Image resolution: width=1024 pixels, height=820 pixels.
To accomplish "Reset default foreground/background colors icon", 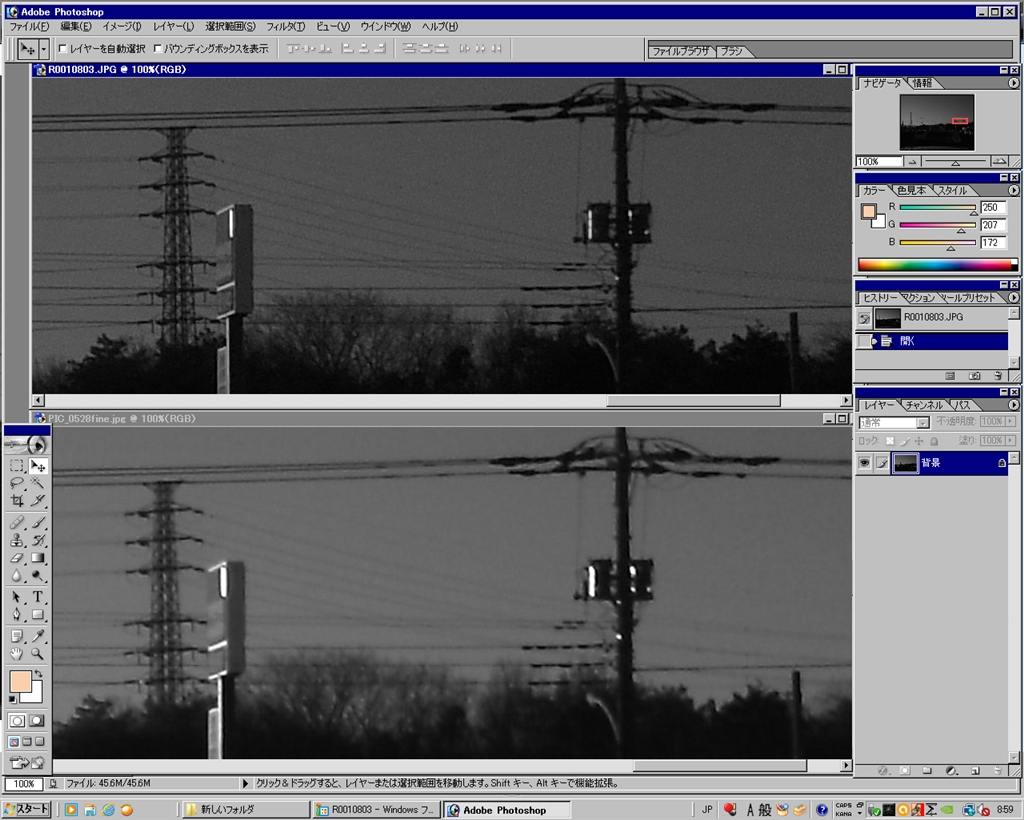I will pos(13,700).
